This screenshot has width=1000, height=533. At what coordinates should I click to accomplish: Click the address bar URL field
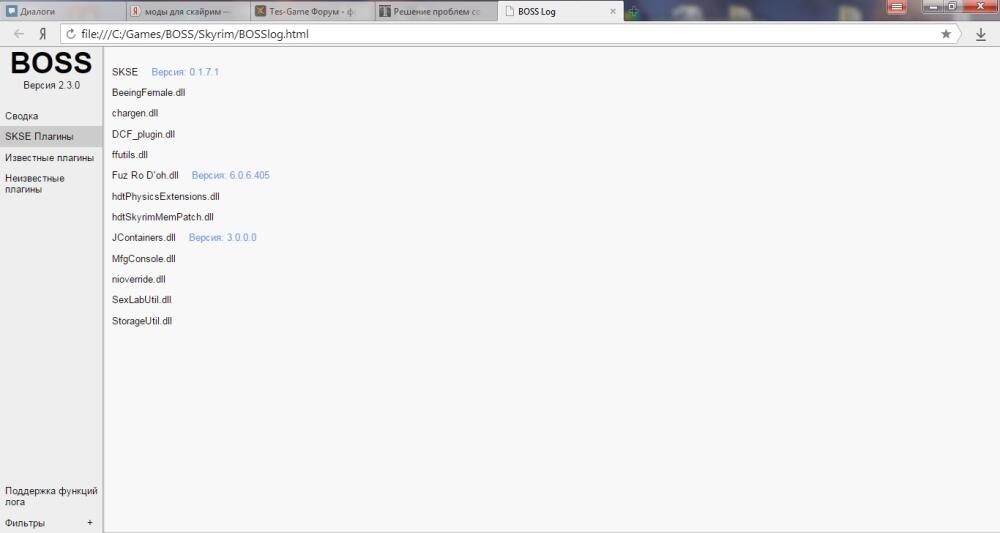click(x=507, y=34)
